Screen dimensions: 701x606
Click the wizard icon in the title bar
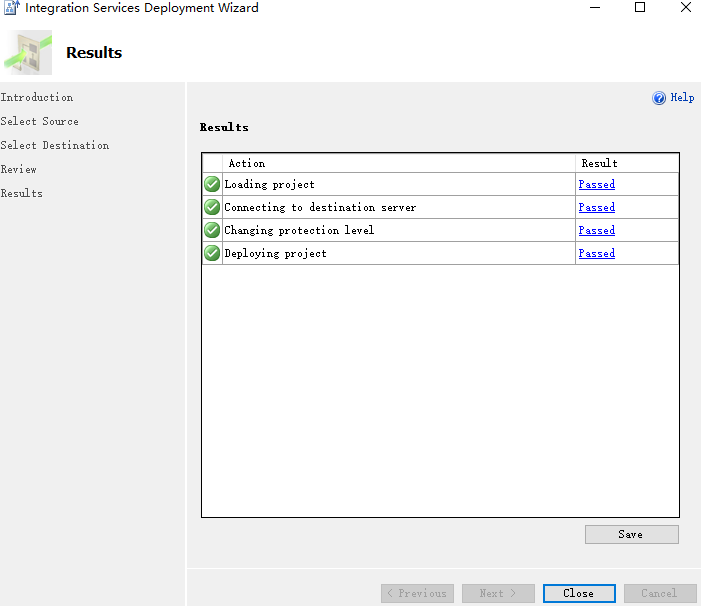click(x=12, y=8)
